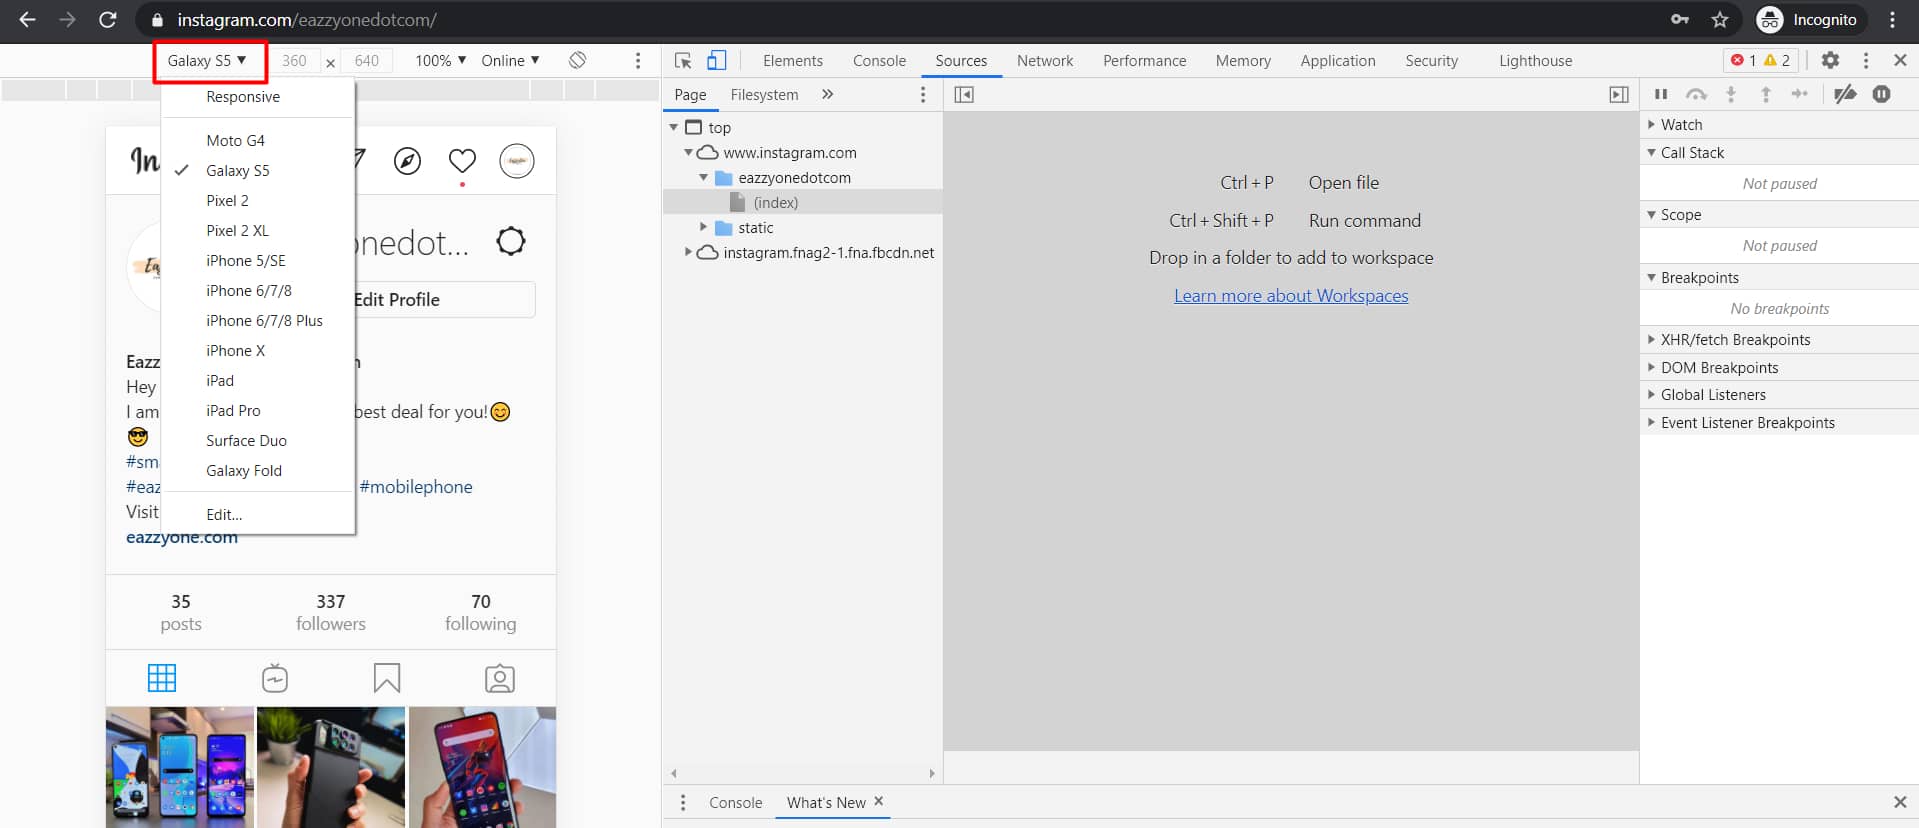
Task: Collapse www.instagram.com tree node
Action: (688, 153)
